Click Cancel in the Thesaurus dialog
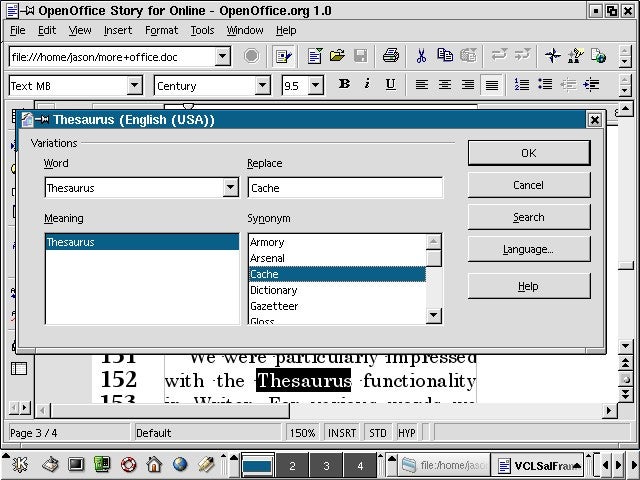 pos(529,185)
